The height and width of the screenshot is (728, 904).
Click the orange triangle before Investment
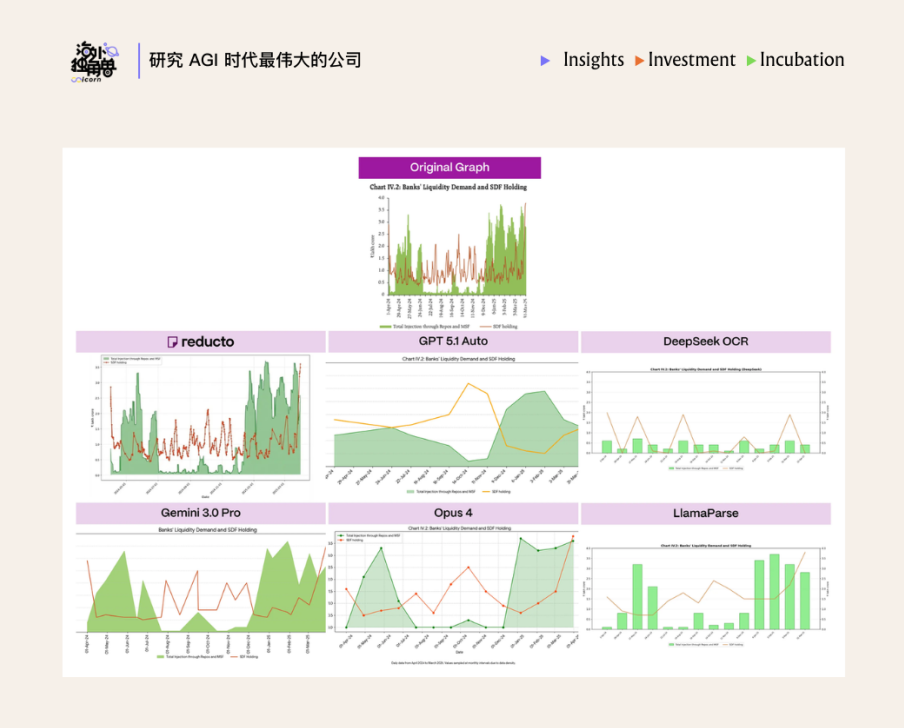639,61
